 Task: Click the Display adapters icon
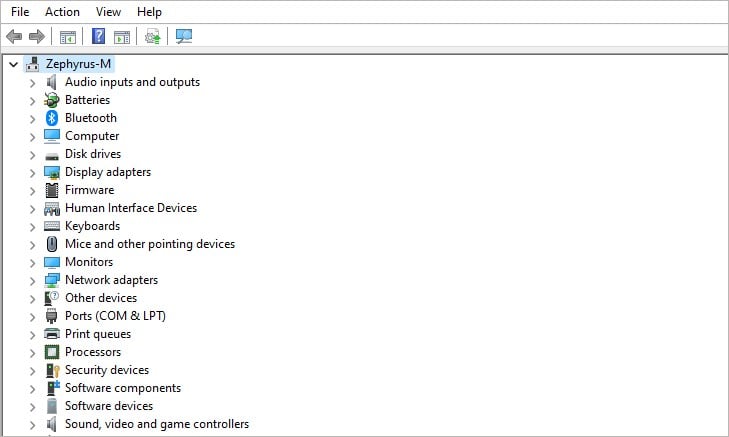(x=52, y=172)
